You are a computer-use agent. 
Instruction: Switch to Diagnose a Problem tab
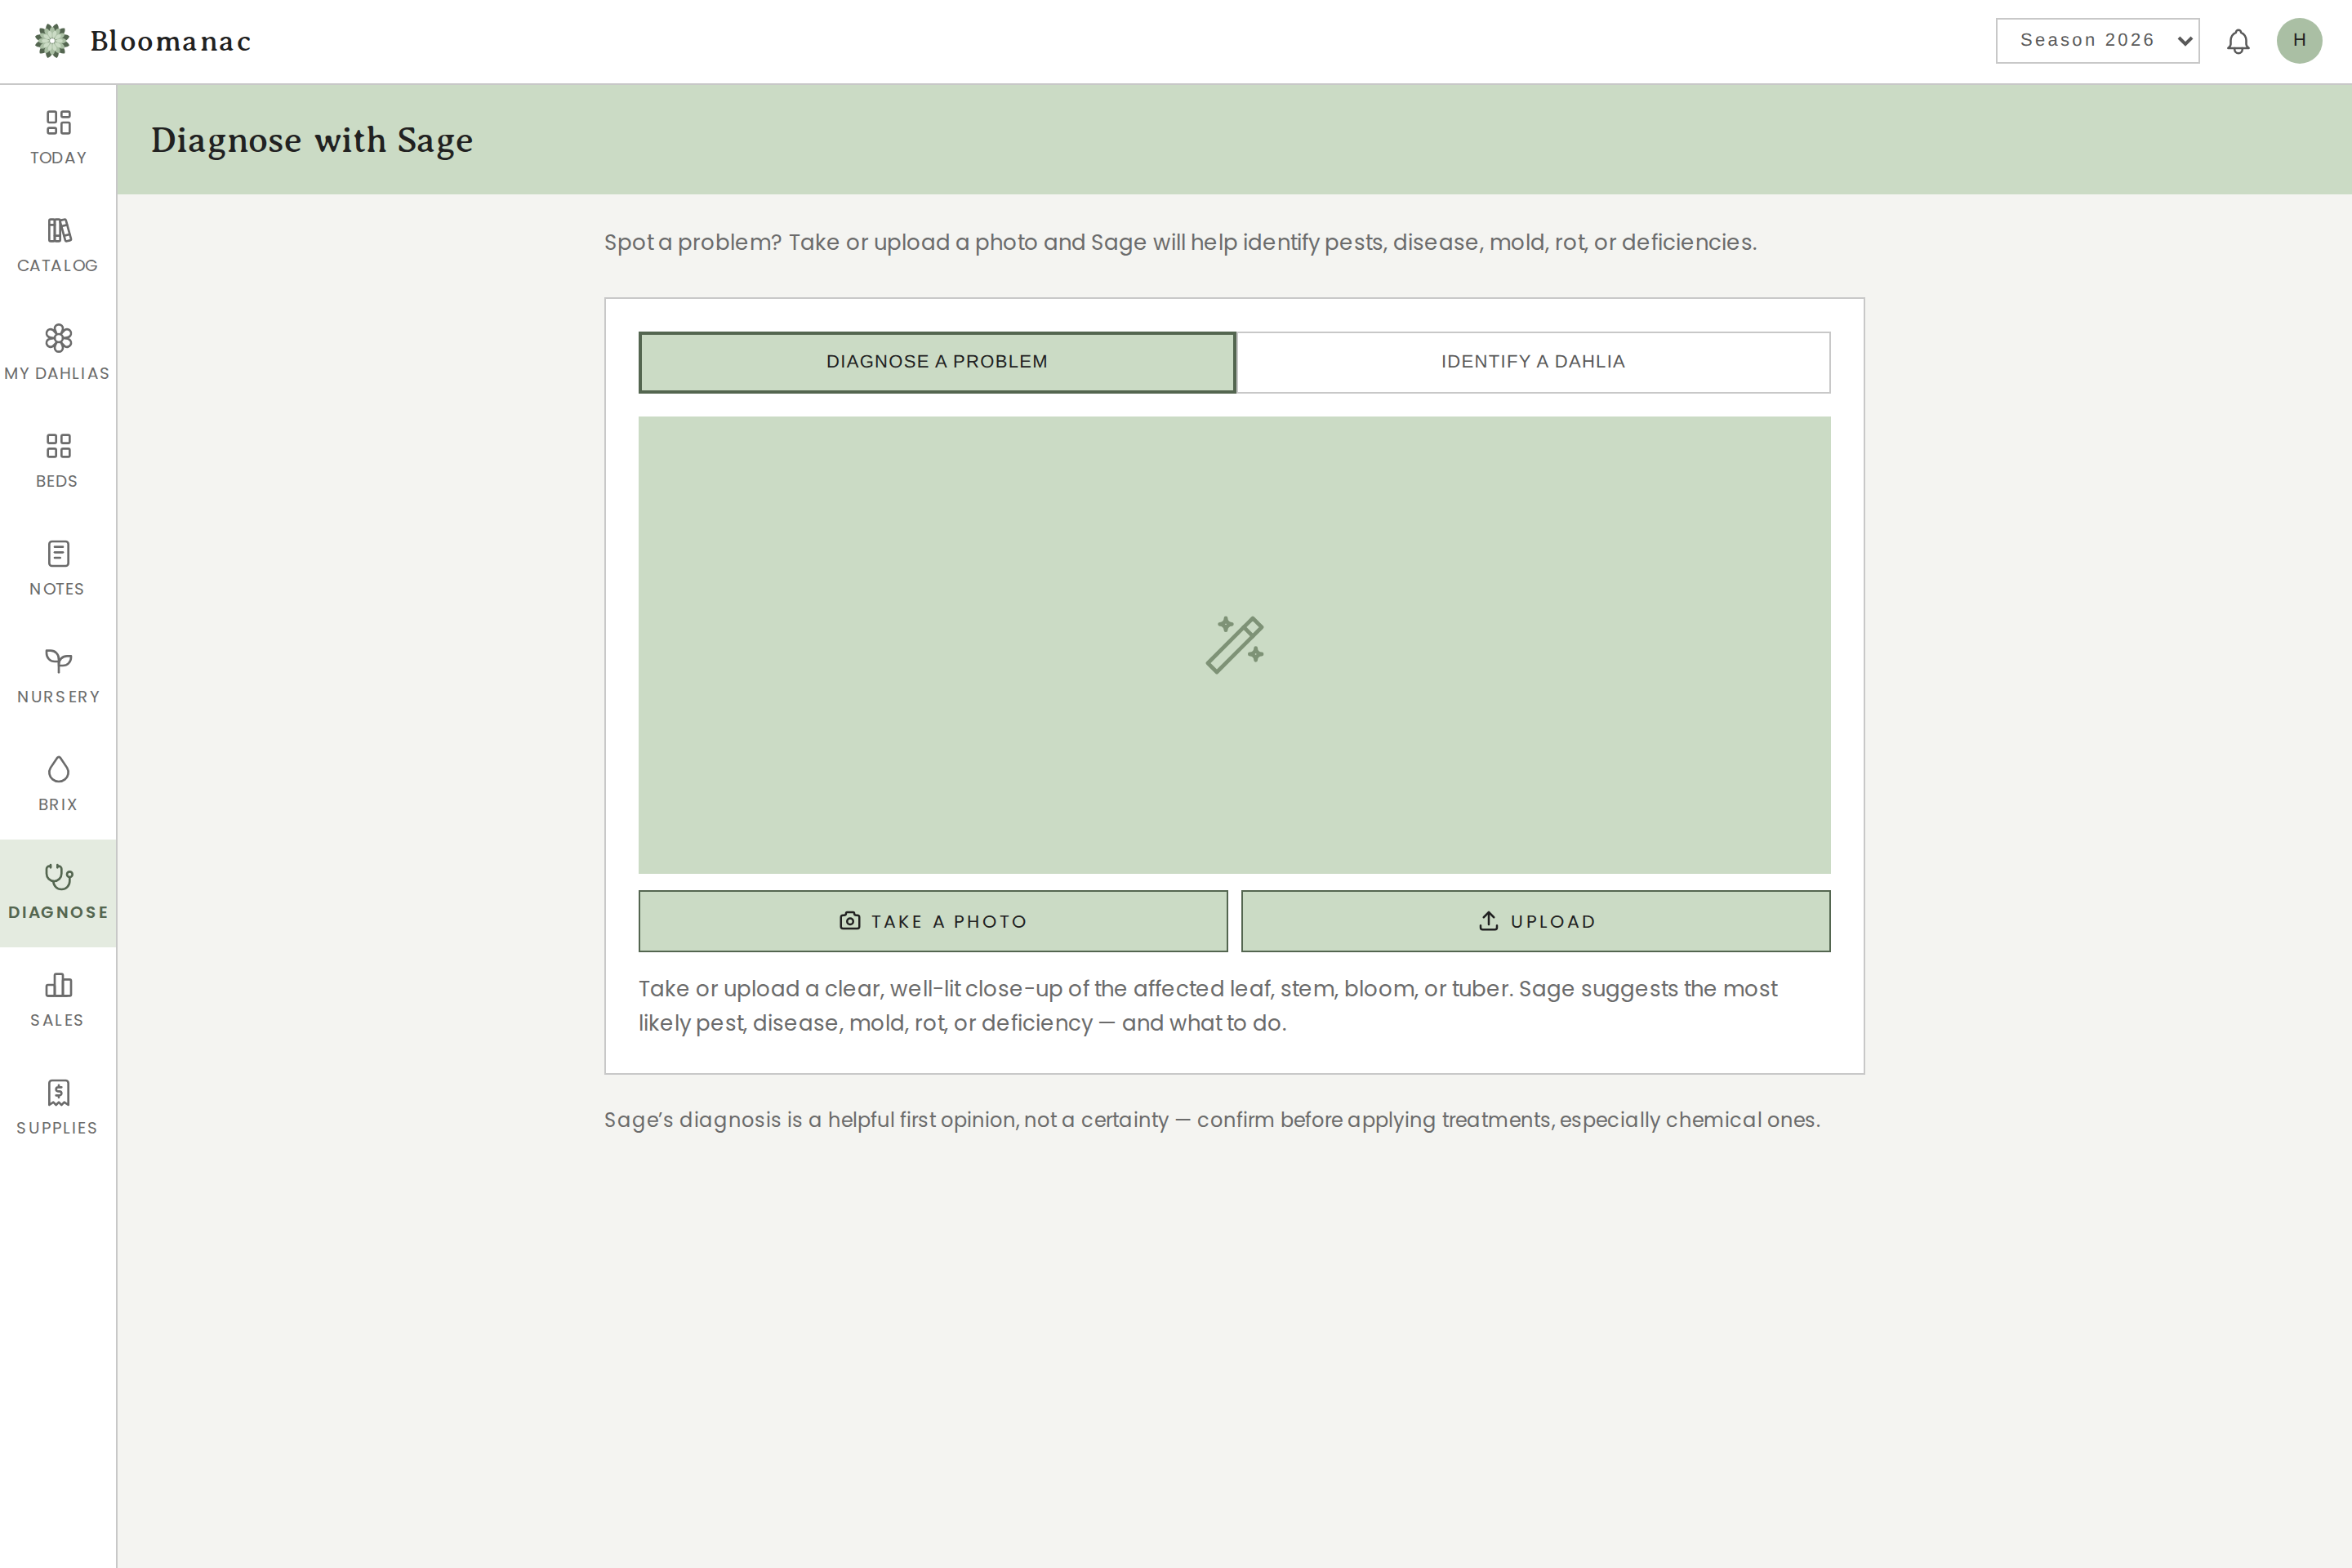(x=937, y=362)
